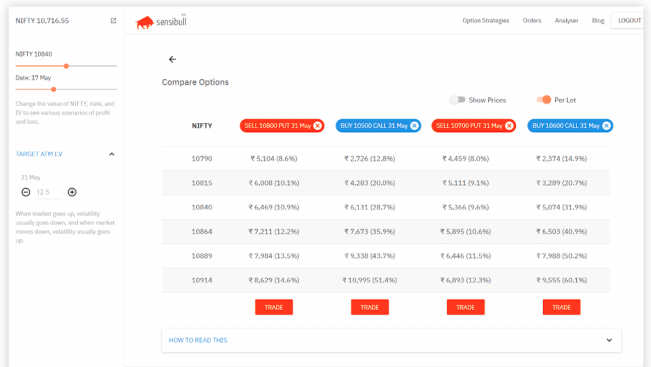Open NIFTY external link icon in sidebar

[113, 20]
